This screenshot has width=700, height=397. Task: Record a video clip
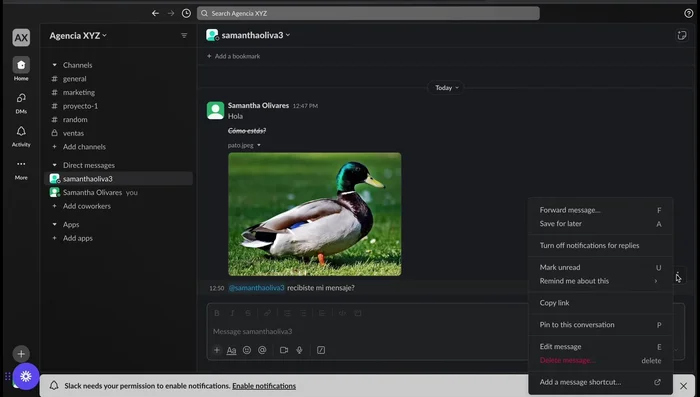[x=283, y=350]
